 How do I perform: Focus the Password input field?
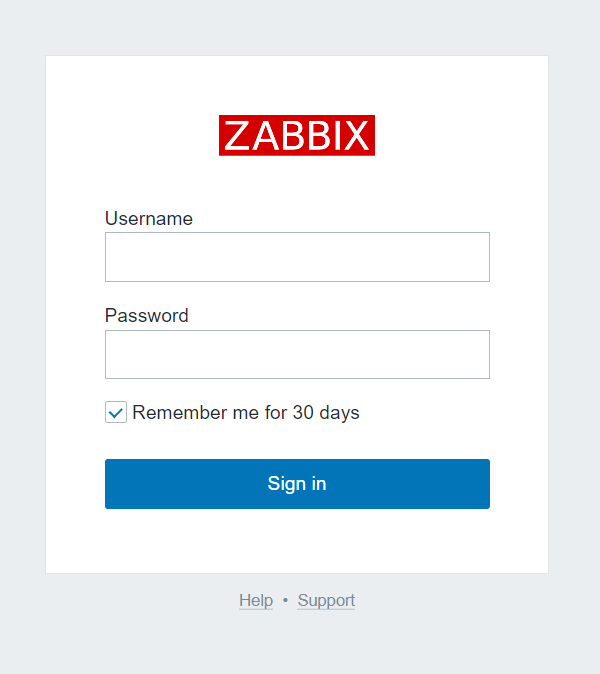click(x=297, y=355)
